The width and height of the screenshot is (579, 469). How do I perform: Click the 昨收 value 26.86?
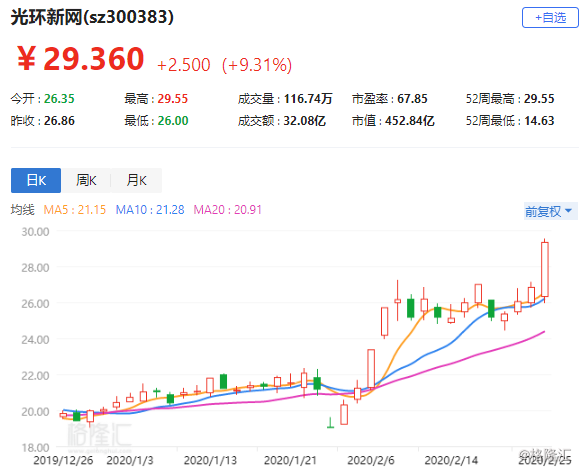(x=59, y=121)
